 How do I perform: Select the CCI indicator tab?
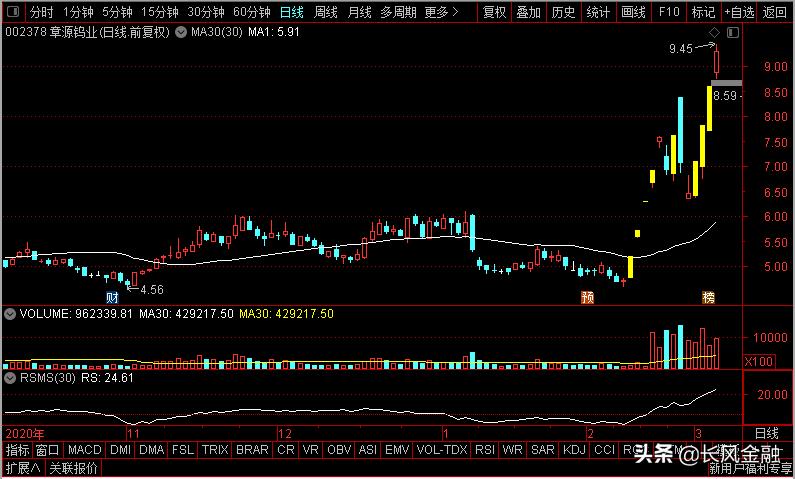pos(604,449)
